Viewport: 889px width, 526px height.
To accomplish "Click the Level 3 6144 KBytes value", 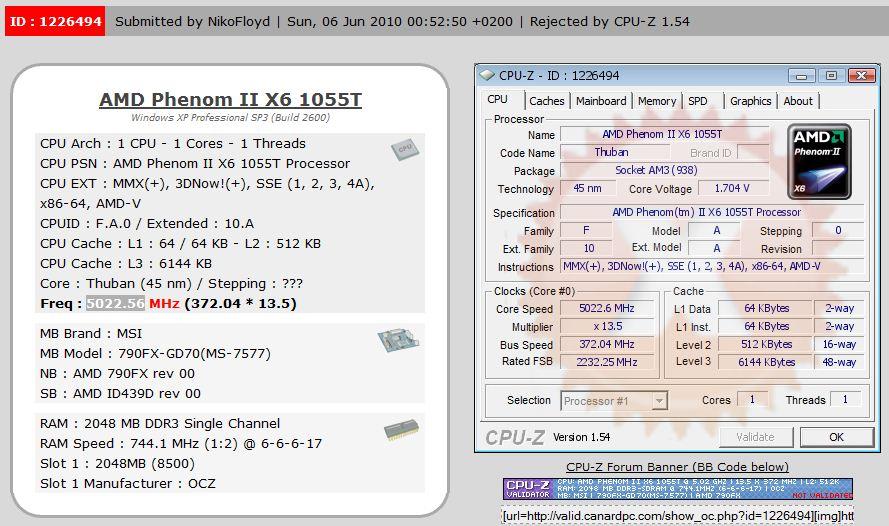I will point(766,362).
